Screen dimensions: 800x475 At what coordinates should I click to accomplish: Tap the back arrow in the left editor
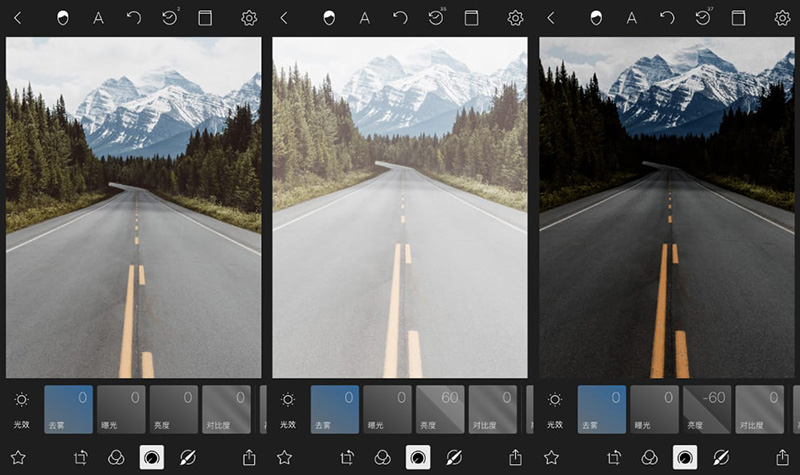coord(18,18)
